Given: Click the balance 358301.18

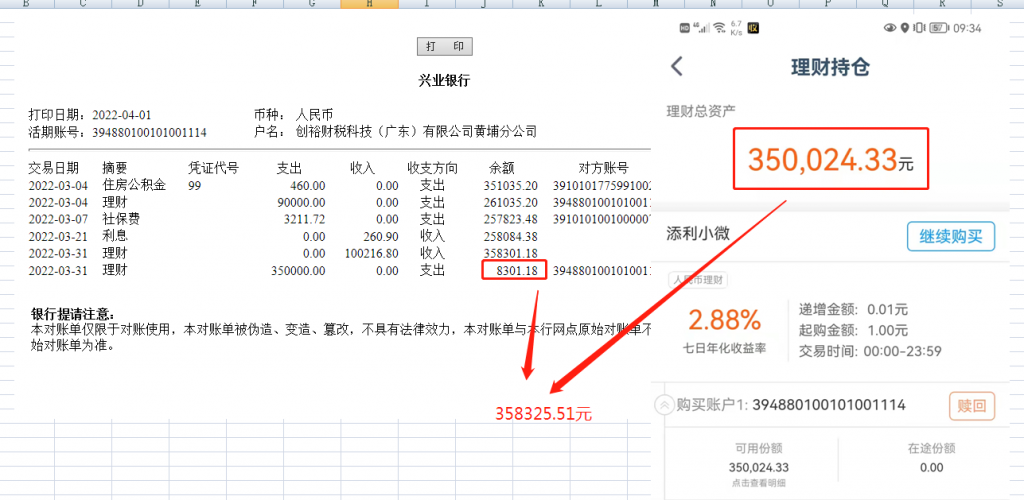Looking at the screenshot, I should [511, 253].
